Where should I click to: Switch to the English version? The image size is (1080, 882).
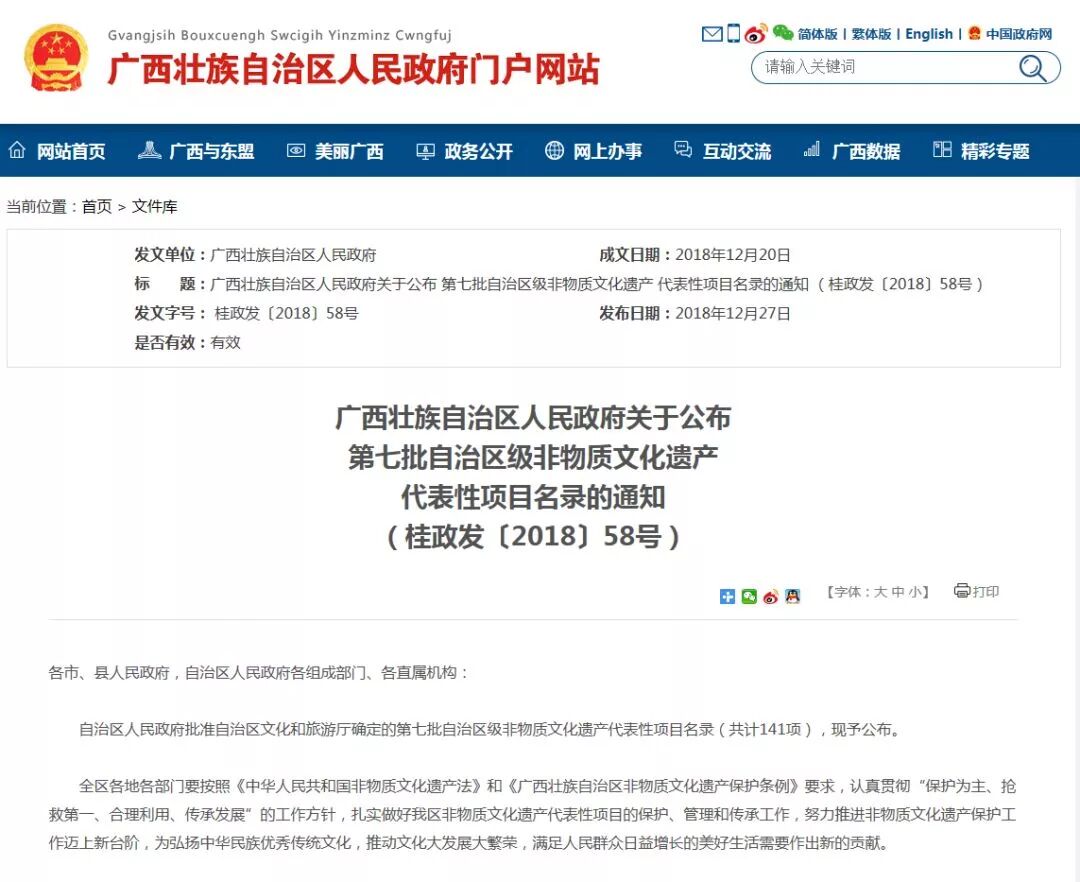tap(929, 33)
